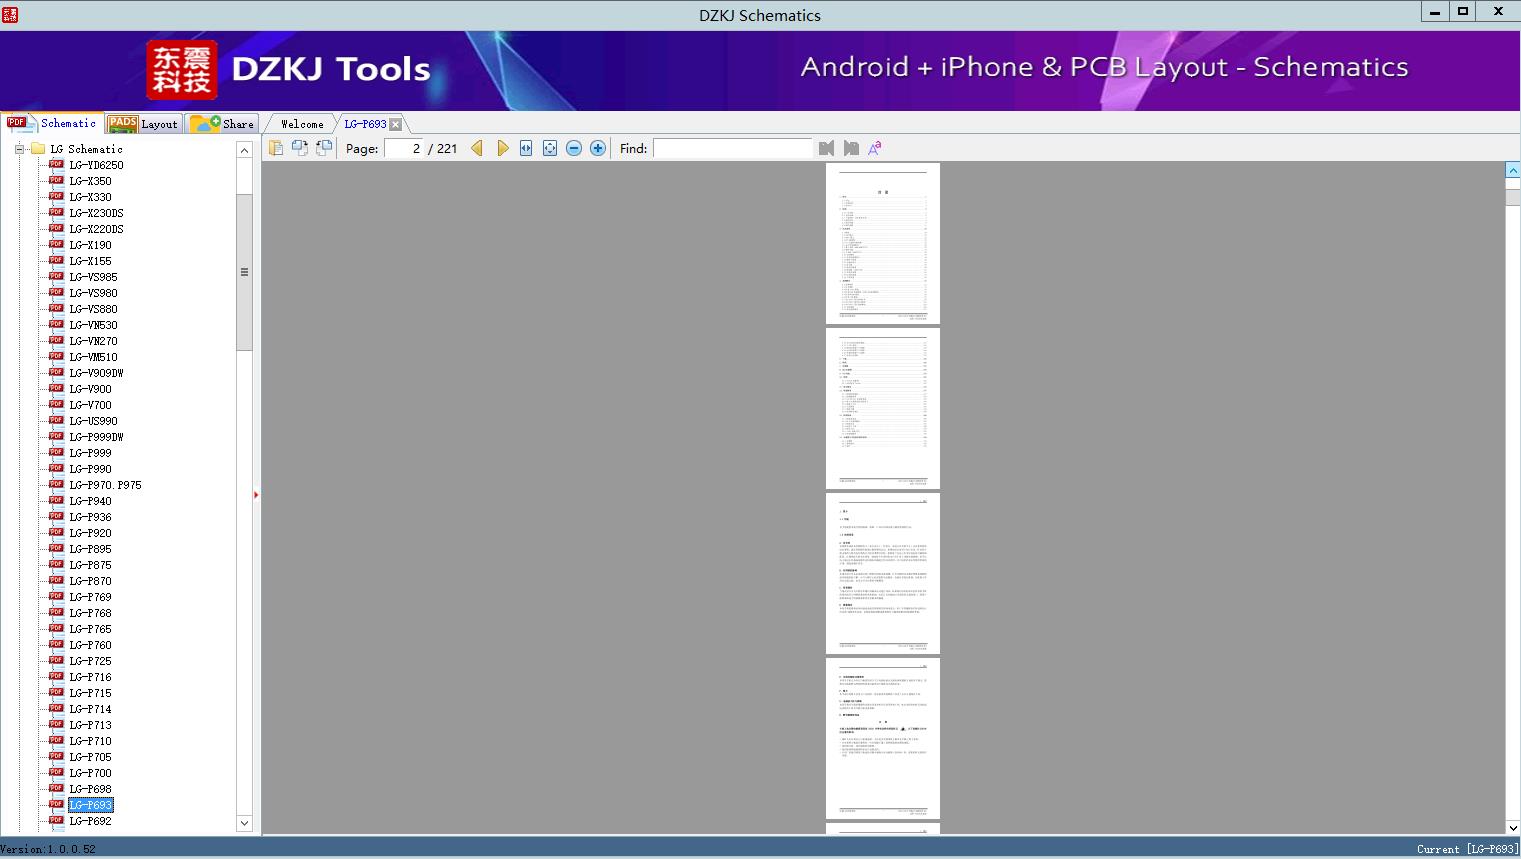Click the fit whole page icon
The height and width of the screenshot is (859, 1521).
coord(550,148)
